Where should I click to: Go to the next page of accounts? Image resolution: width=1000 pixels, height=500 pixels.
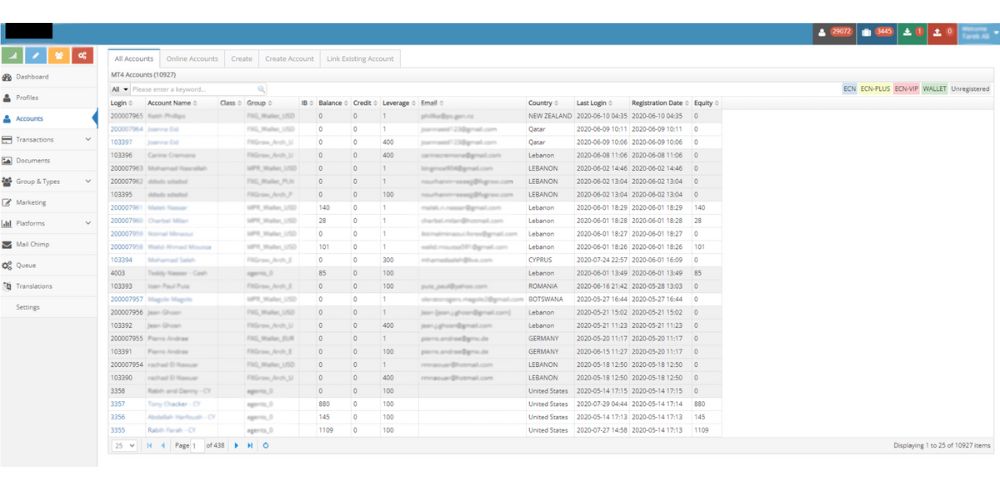[x=237, y=445]
